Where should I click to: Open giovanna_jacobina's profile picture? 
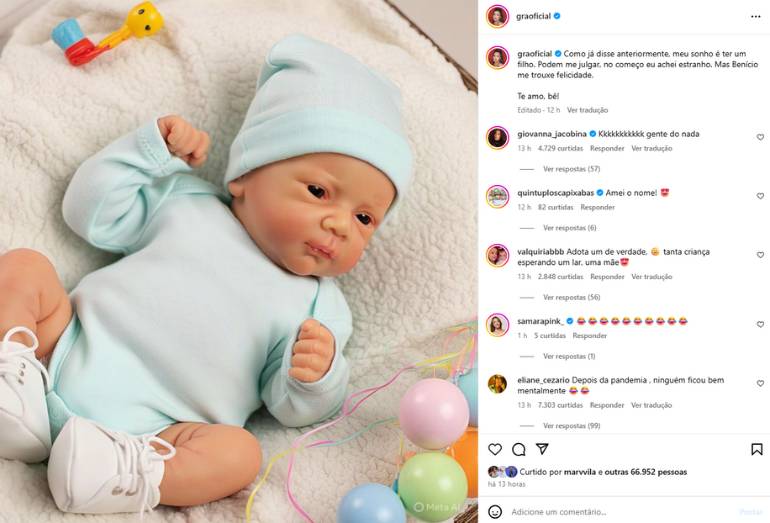tap(497, 138)
